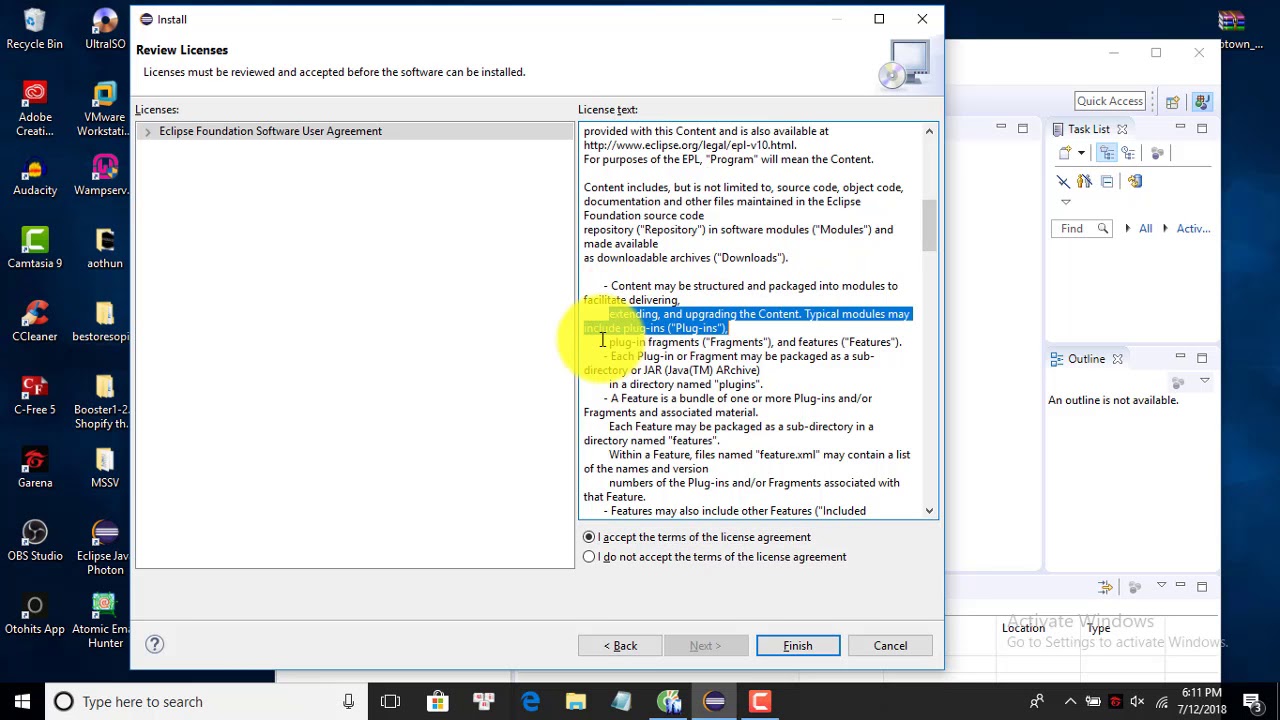Open Task List view menu triangle
This screenshot has height=720, width=1280.
tap(1066, 202)
